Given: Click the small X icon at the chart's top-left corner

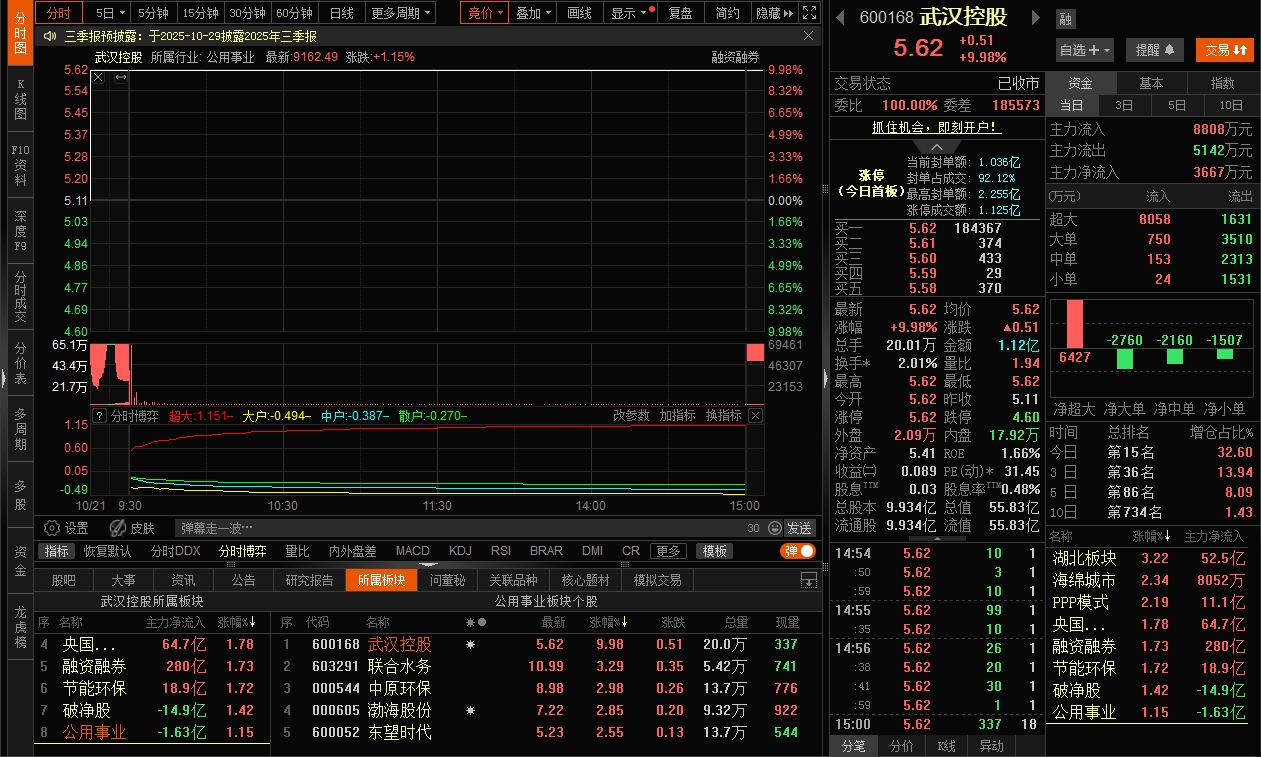Looking at the screenshot, I should (98, 77).
